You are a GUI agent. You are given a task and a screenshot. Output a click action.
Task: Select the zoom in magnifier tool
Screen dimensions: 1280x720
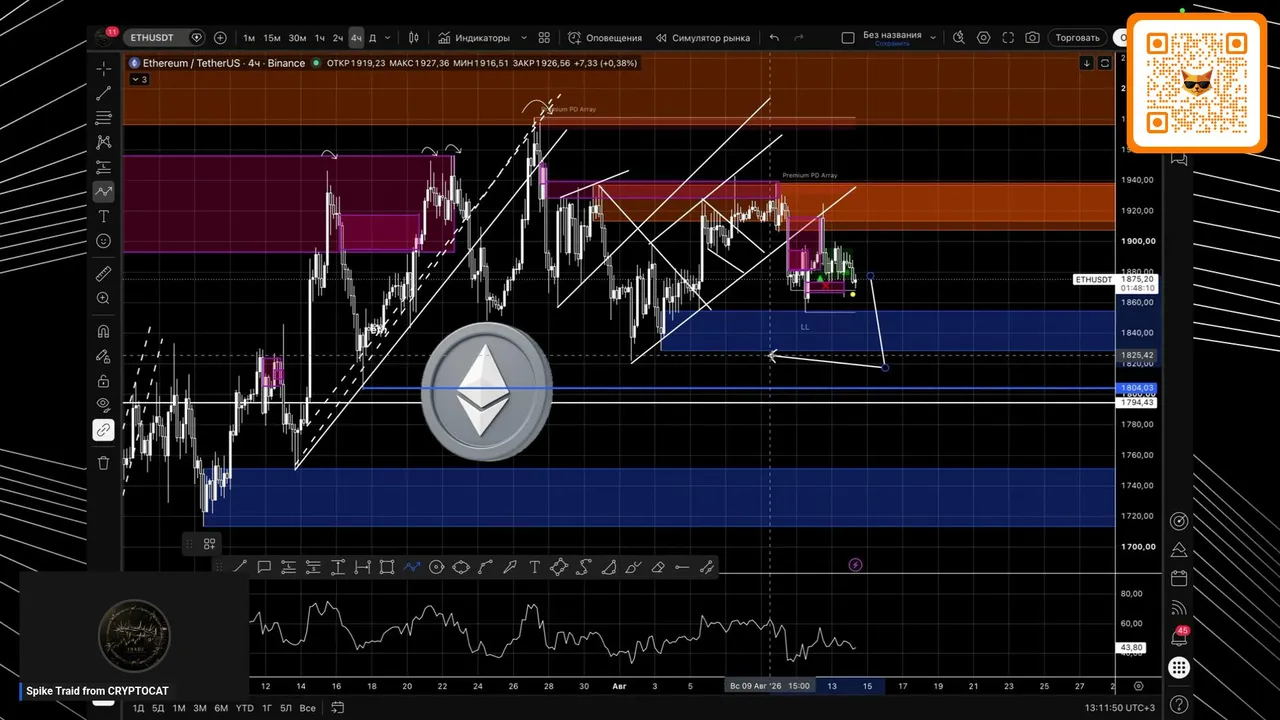coord(104,298)
